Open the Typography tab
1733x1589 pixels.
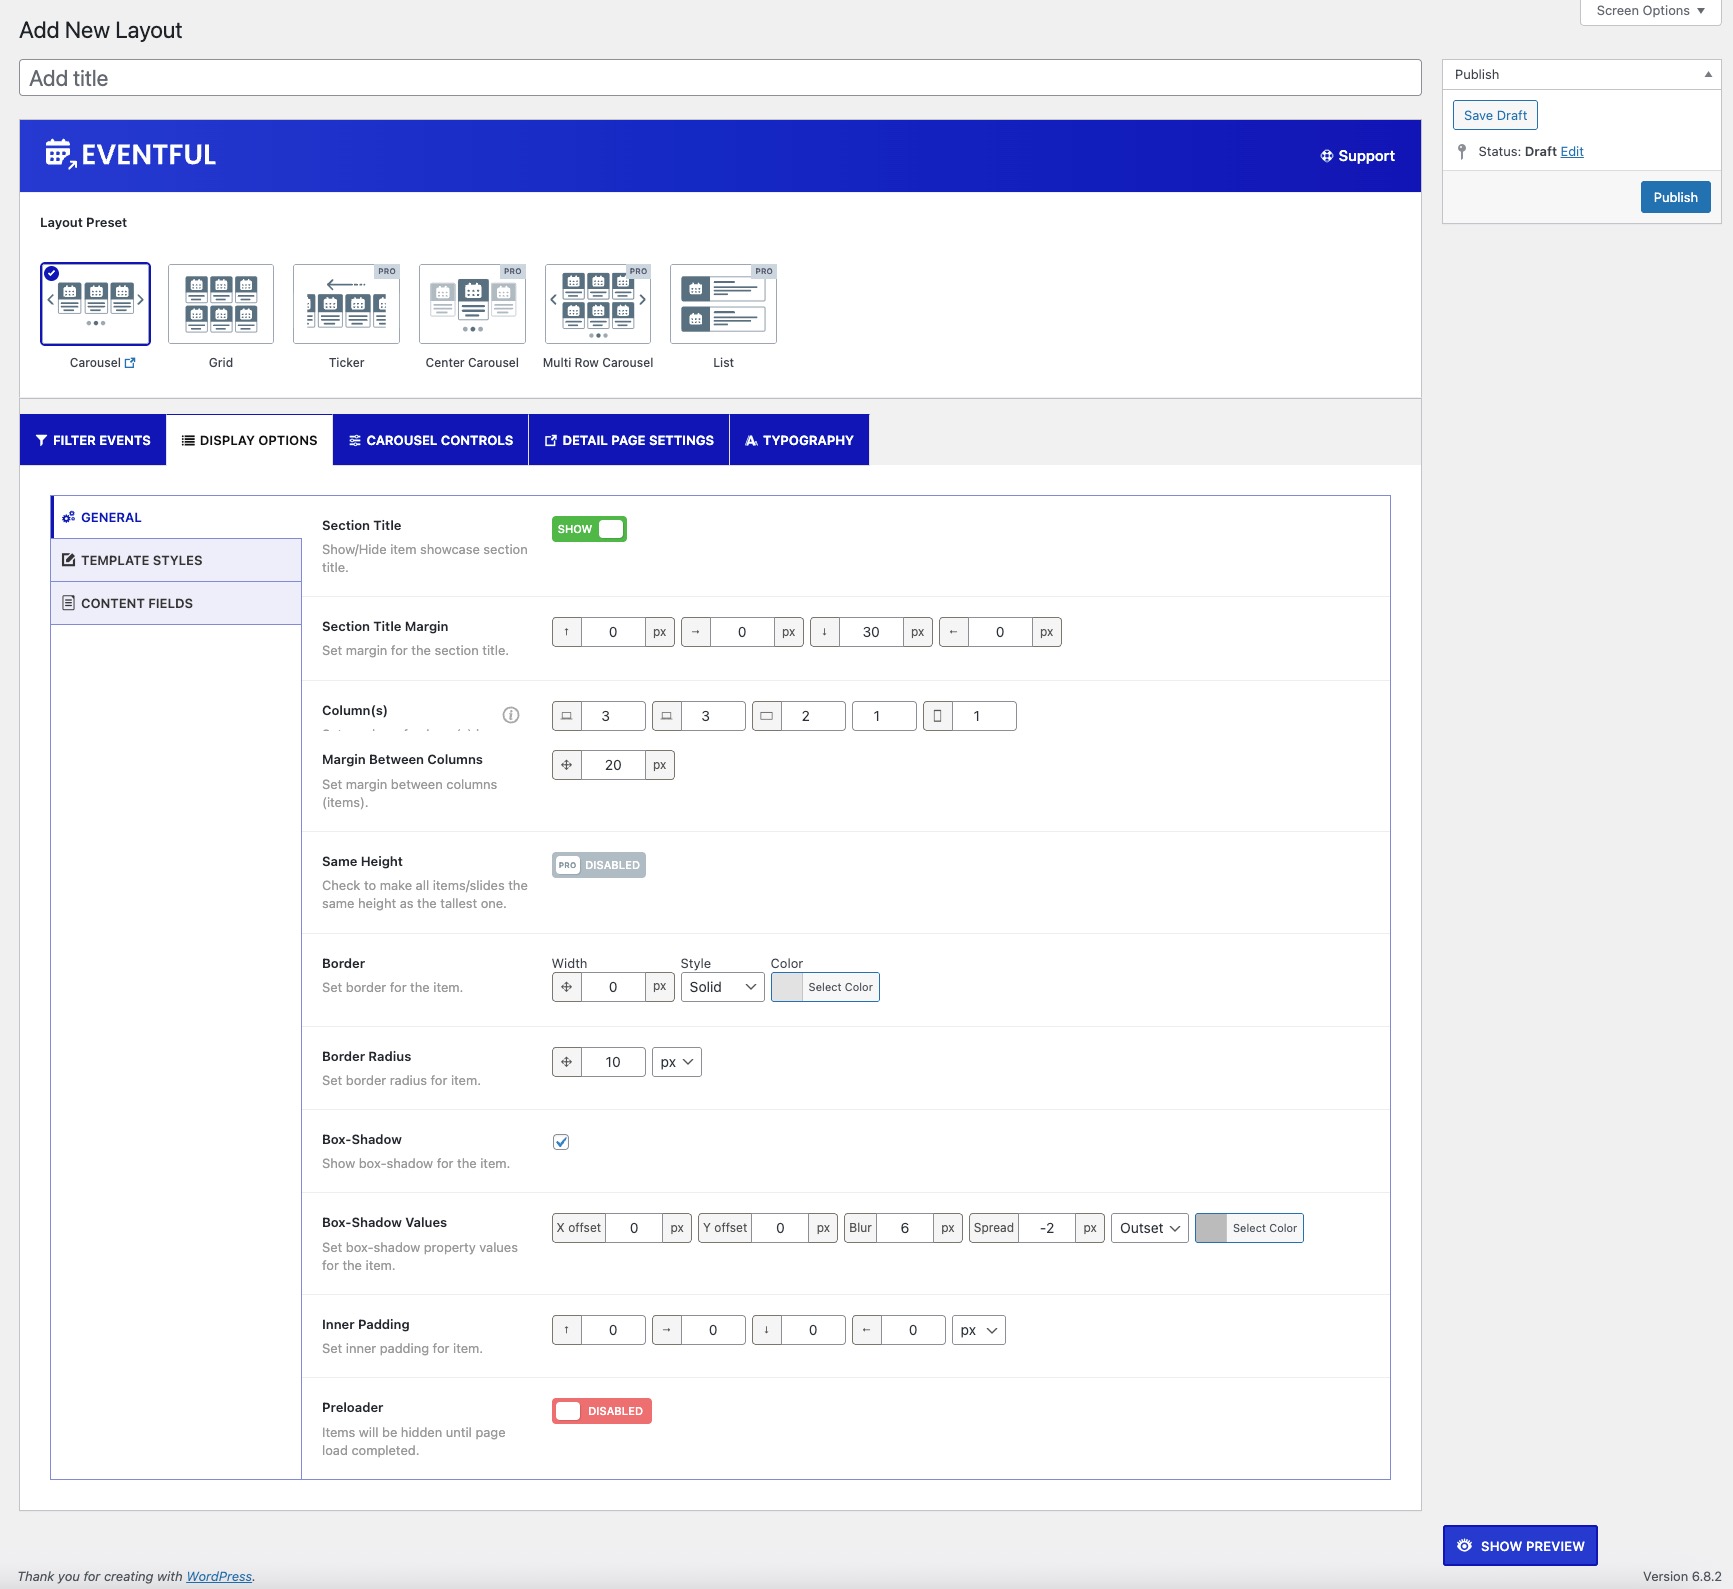799,440
